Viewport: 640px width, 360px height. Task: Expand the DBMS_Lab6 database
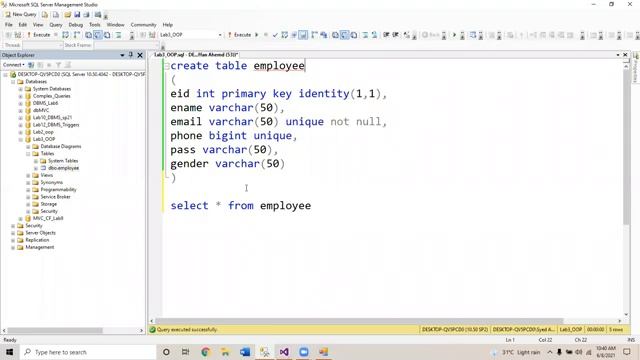[20, 104]
